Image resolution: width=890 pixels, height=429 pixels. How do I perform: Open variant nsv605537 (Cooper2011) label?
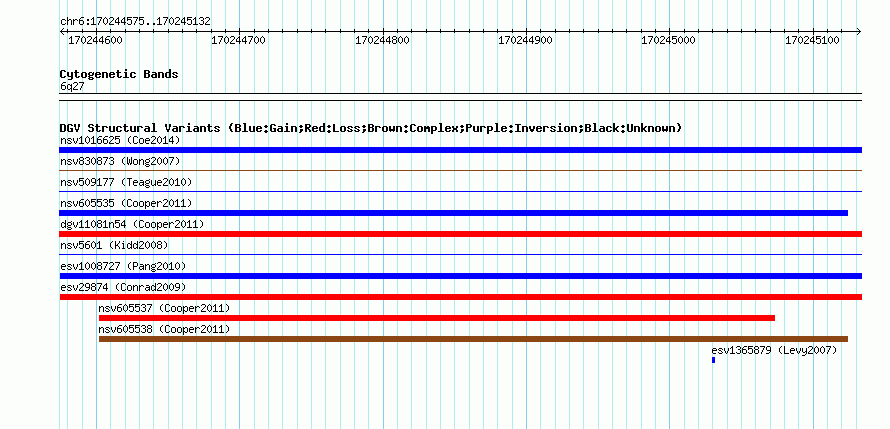164,308
